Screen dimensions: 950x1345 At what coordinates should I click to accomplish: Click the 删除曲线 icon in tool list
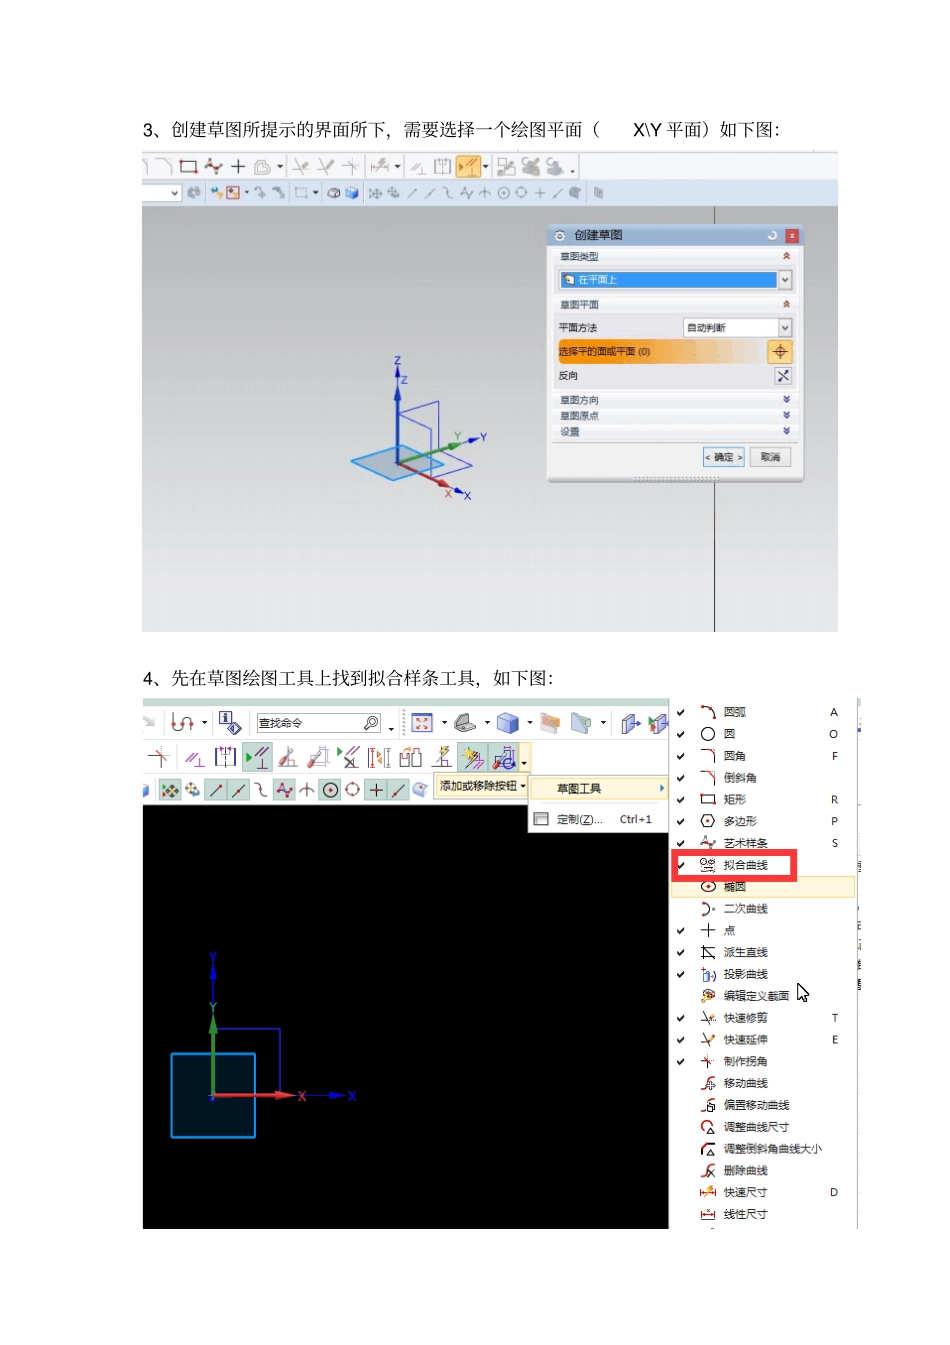pos(708,1170)
